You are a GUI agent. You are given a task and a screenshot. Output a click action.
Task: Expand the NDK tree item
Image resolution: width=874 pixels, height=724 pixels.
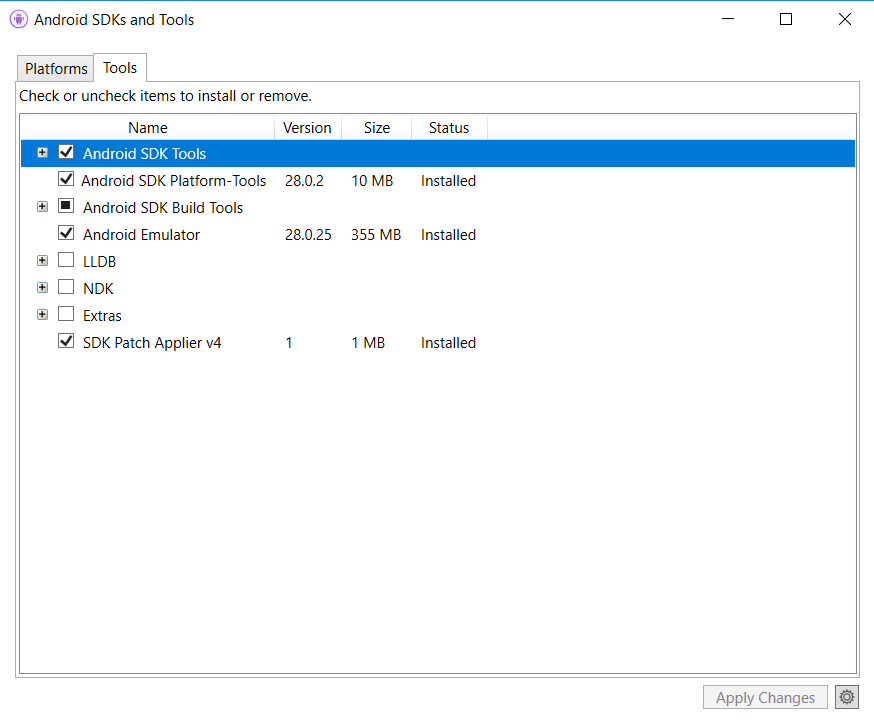[42, 287]
